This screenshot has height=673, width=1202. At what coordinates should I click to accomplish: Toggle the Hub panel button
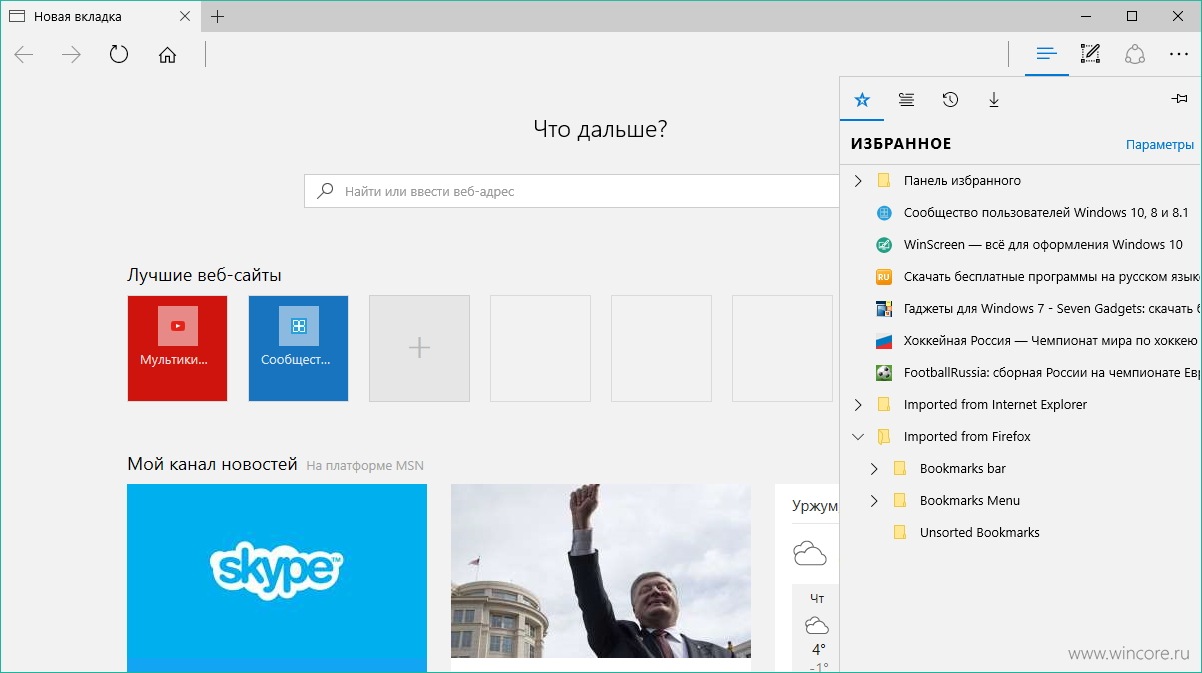pyautogui.click(x=1047, y=54)
